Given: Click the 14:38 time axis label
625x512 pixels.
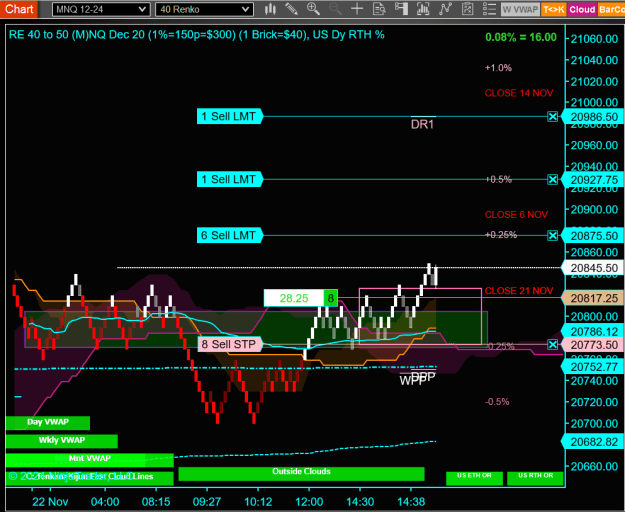Looking at the screenshot, I should (411, 502).
